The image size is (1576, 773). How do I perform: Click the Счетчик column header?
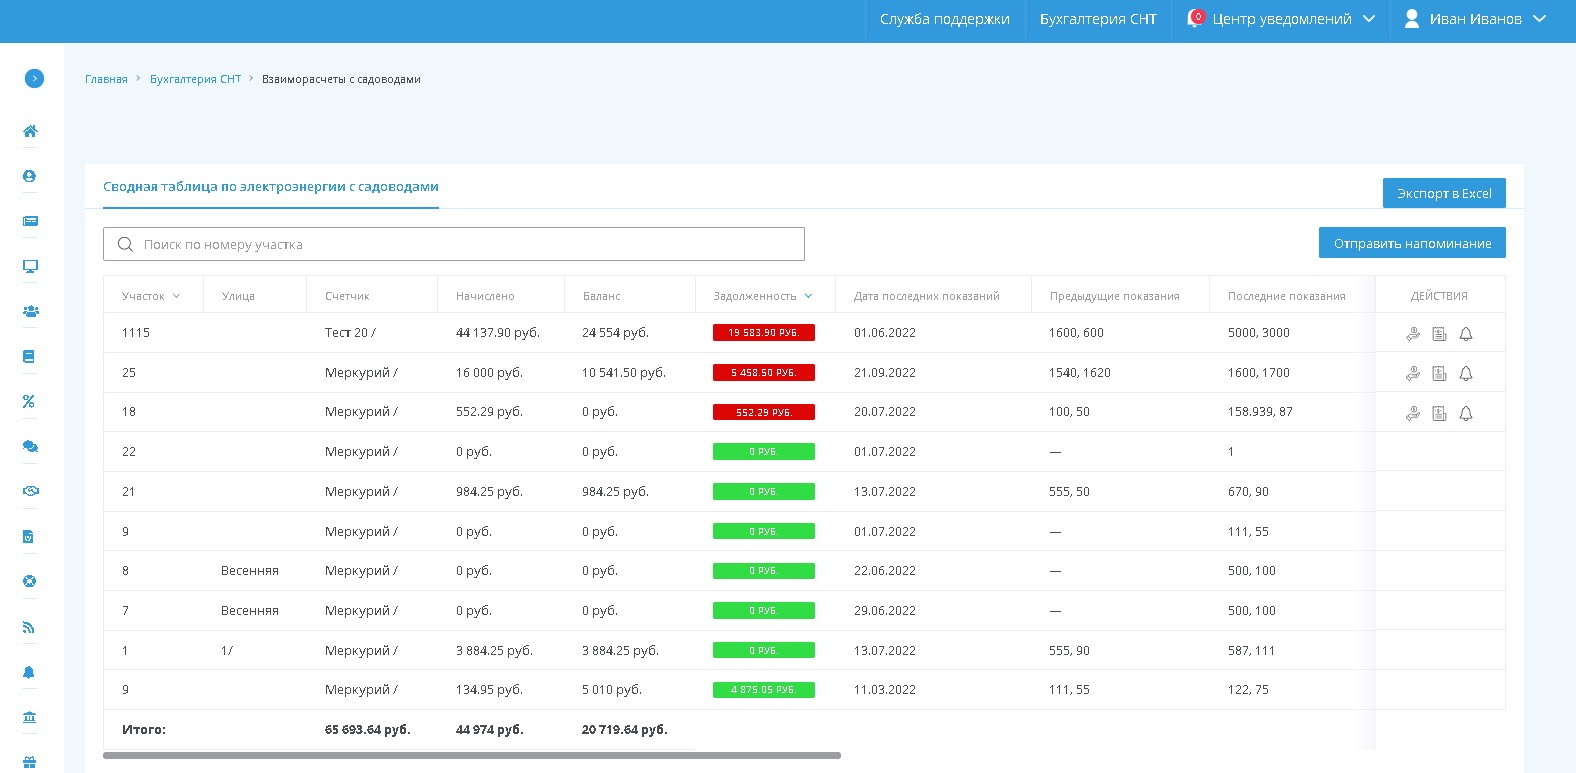347,296
